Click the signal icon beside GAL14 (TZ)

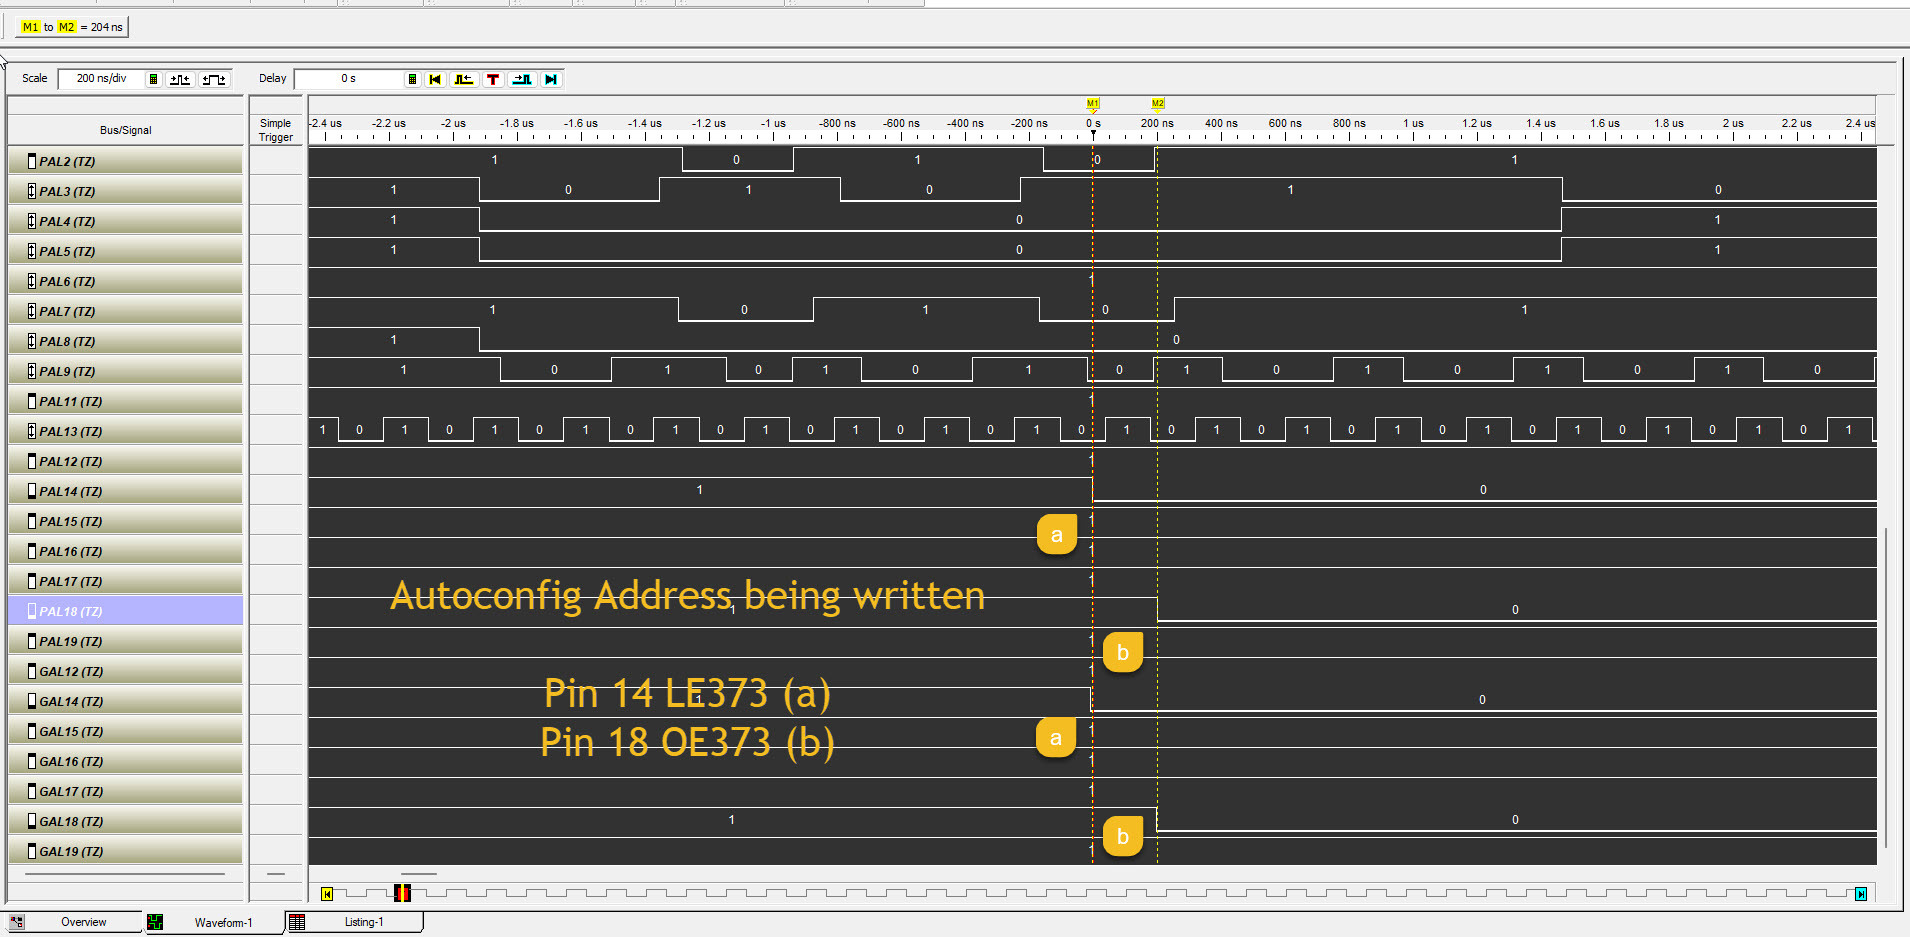point(32,701)
